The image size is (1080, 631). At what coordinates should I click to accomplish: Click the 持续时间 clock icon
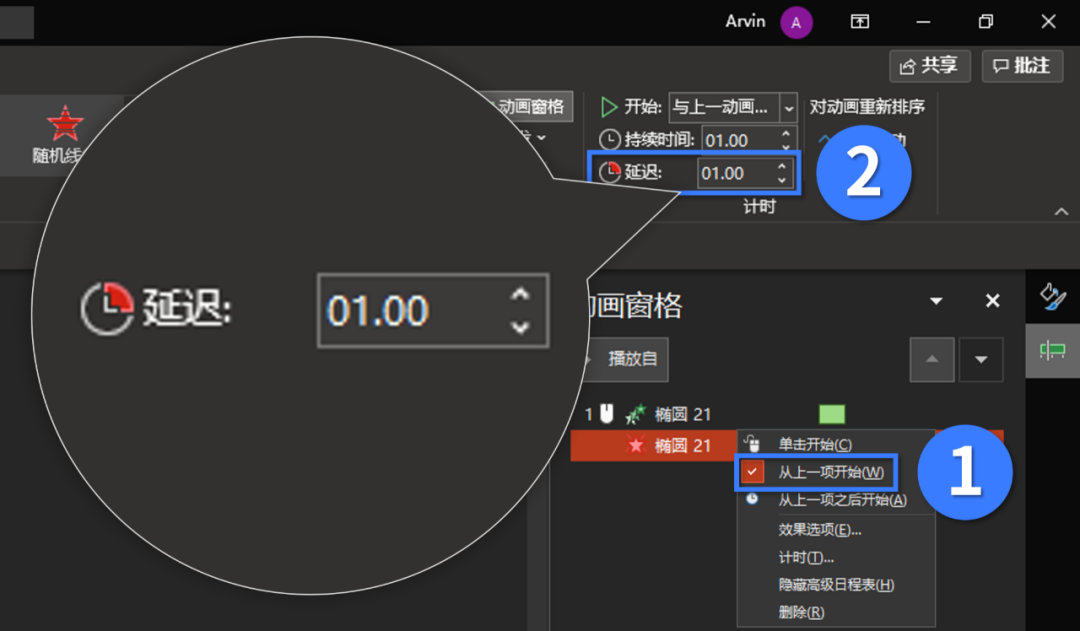[x=610, y=139]
